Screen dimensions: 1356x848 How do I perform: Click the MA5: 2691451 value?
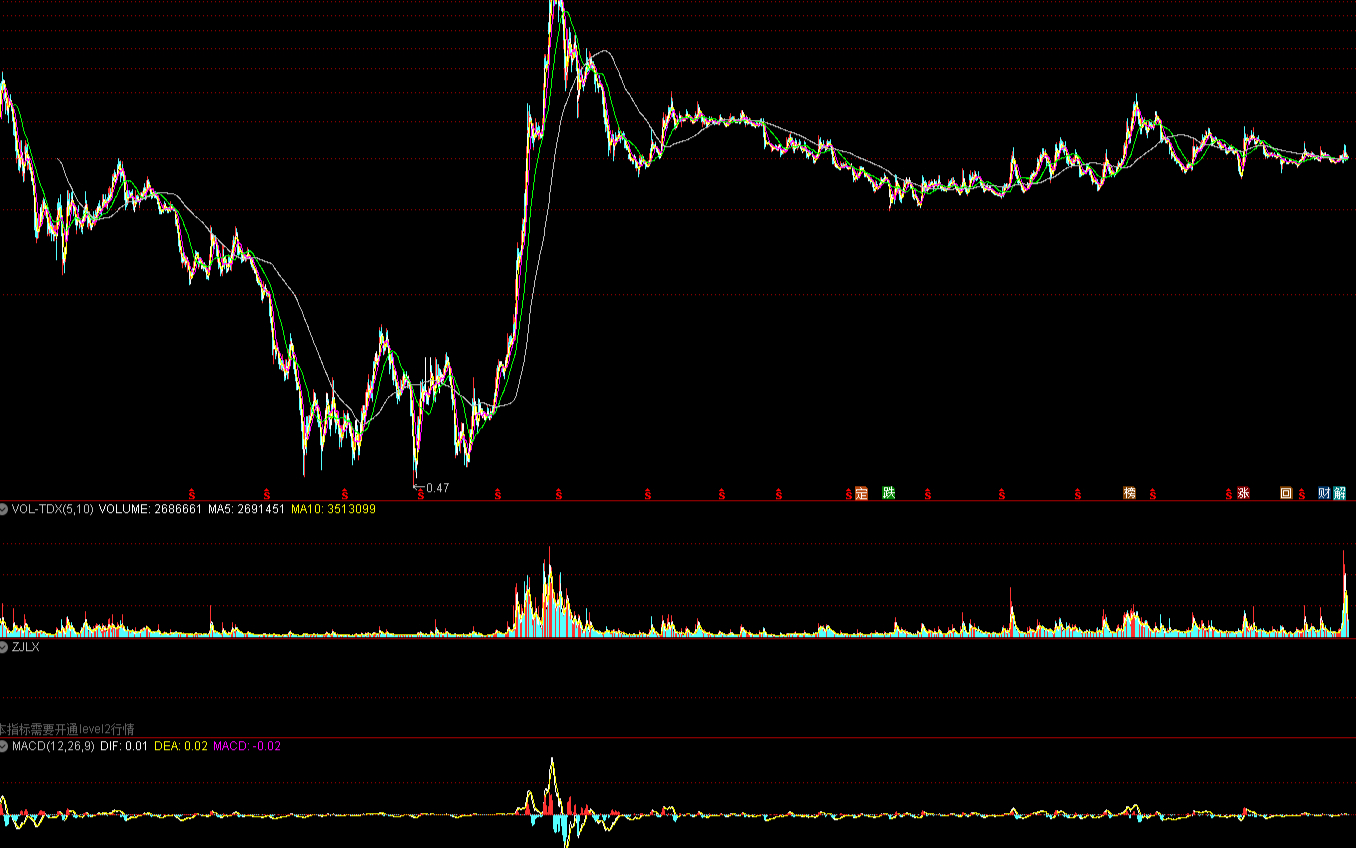pyautogui.click(x=246, y=509)
